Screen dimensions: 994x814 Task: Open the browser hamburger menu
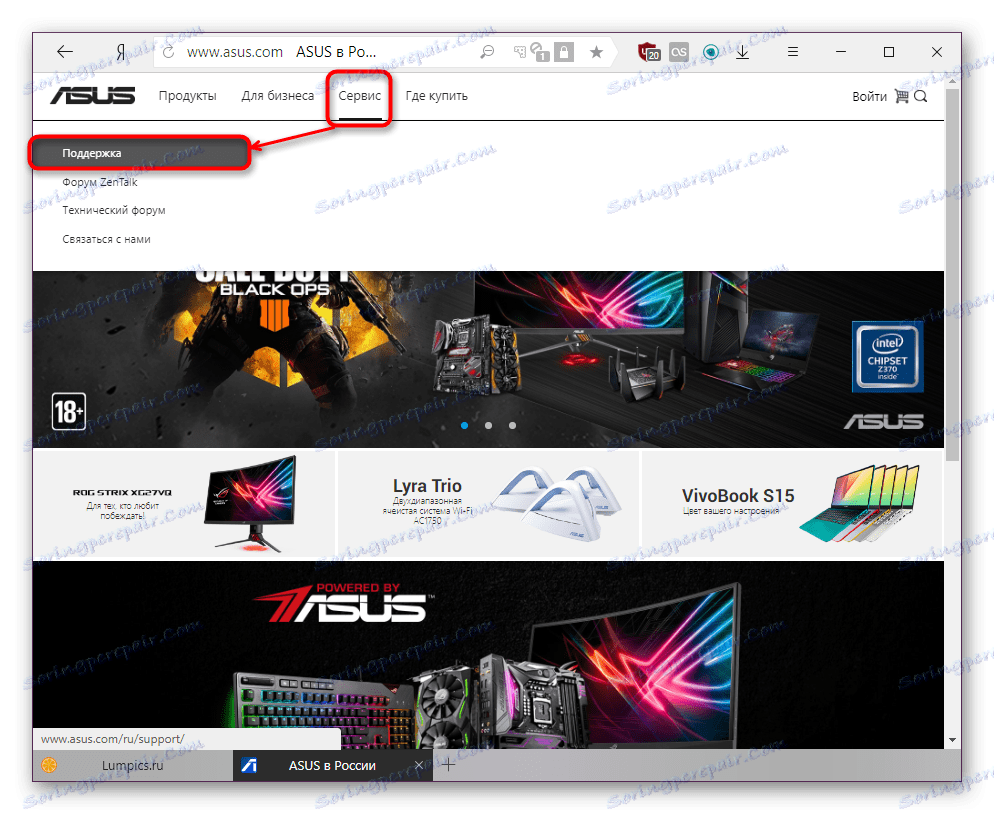pyautogui.click(x=792, y=52)
